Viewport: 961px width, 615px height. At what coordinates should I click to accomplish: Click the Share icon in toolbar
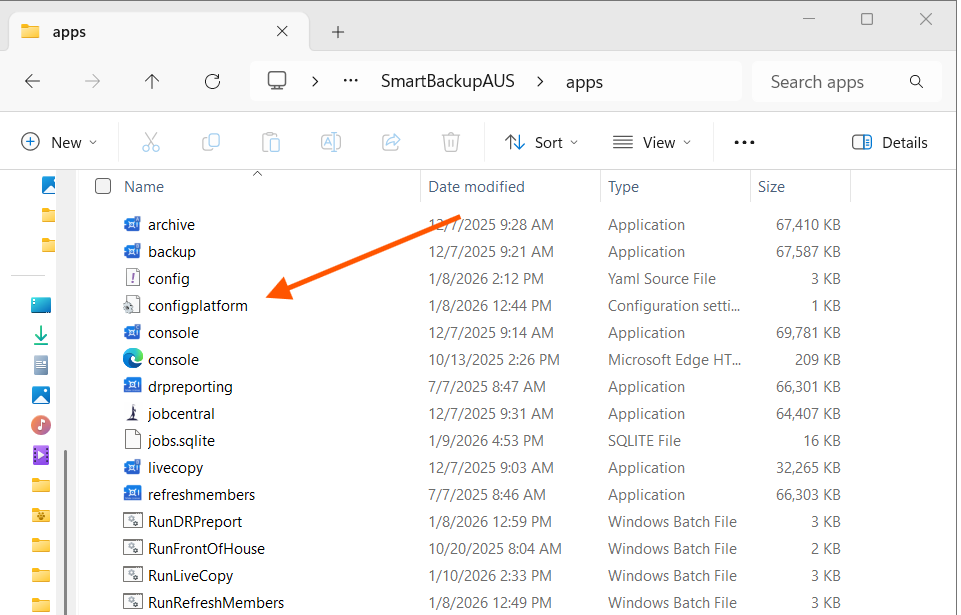391,142
